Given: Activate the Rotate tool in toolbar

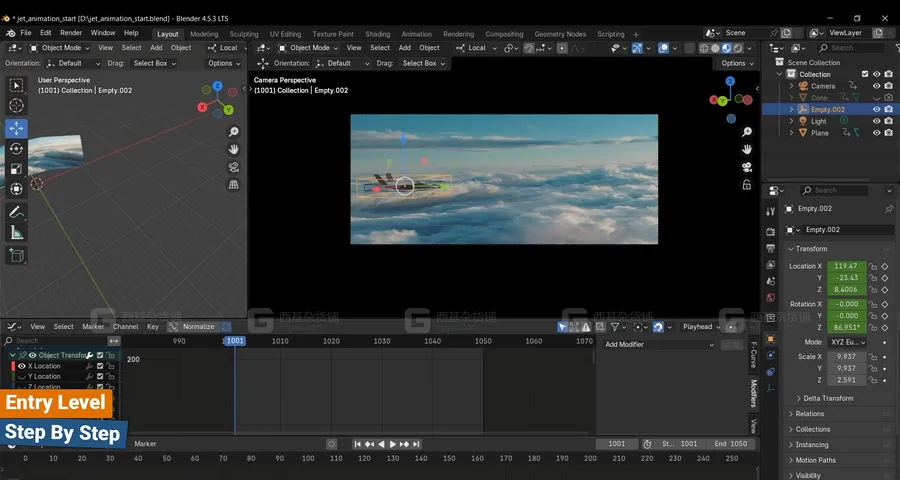Looking at the screenshot, I should (16, 149).
